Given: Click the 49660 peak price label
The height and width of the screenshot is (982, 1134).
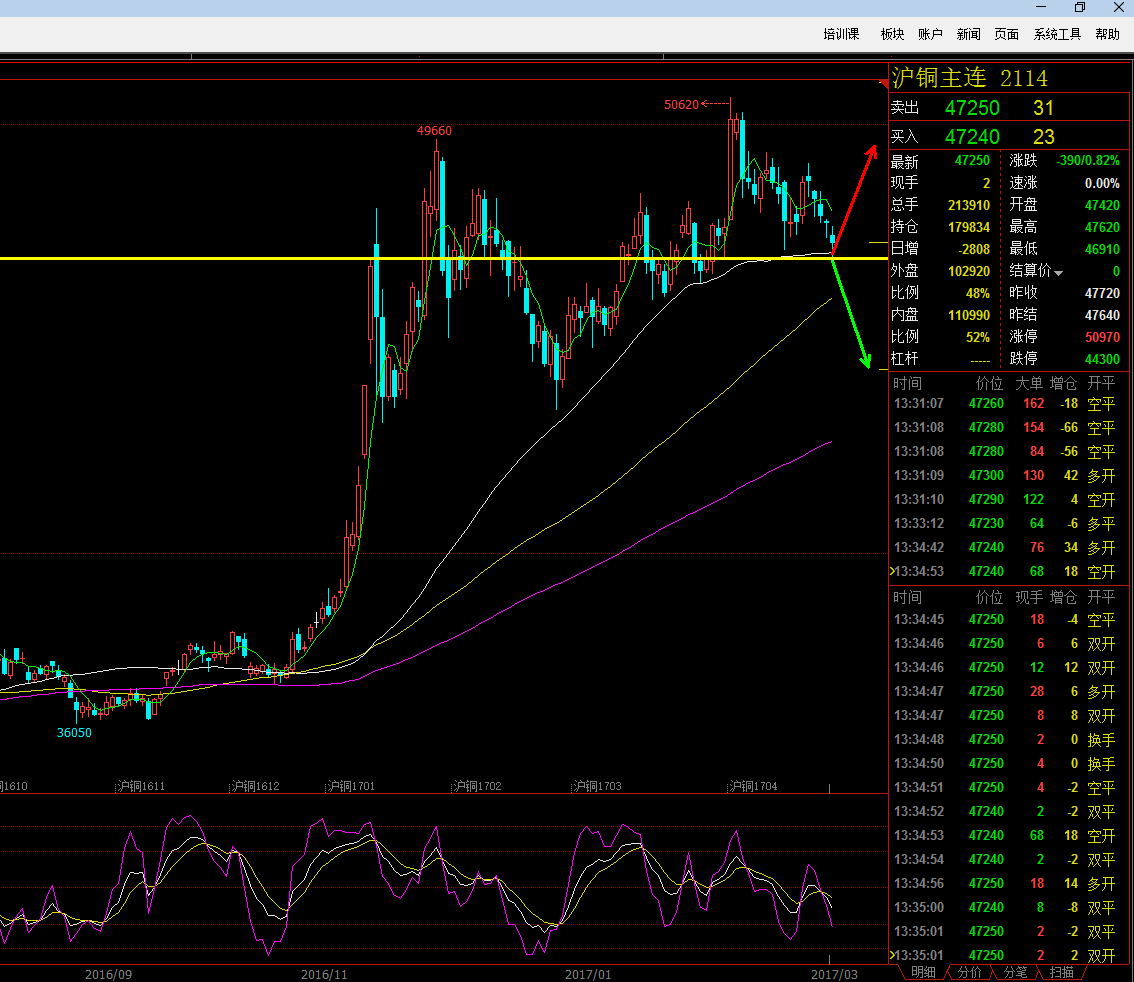Looking at the screenshot, I should click(x=434, y=131).
